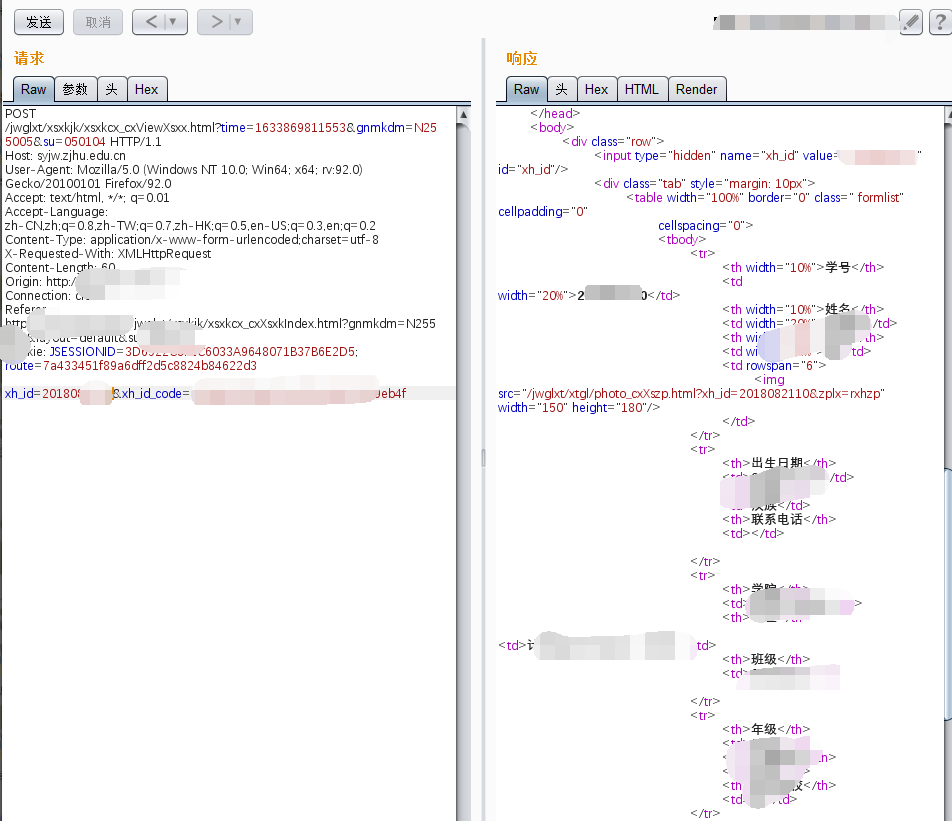Click the User-Agent header line

pyautogui.click(x=184, y=169)
